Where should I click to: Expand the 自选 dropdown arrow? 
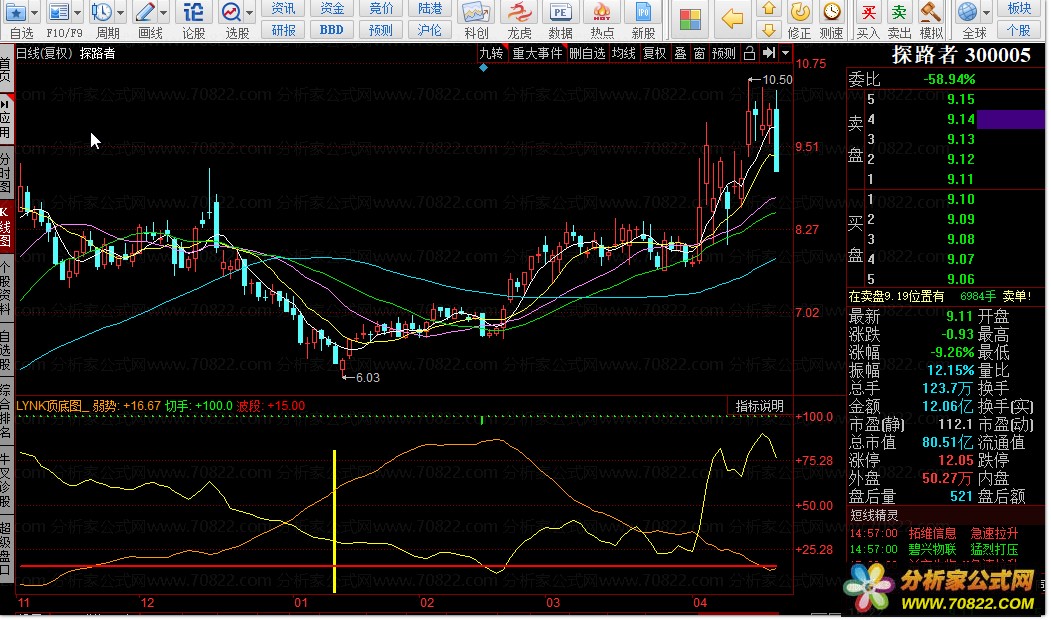36,12
